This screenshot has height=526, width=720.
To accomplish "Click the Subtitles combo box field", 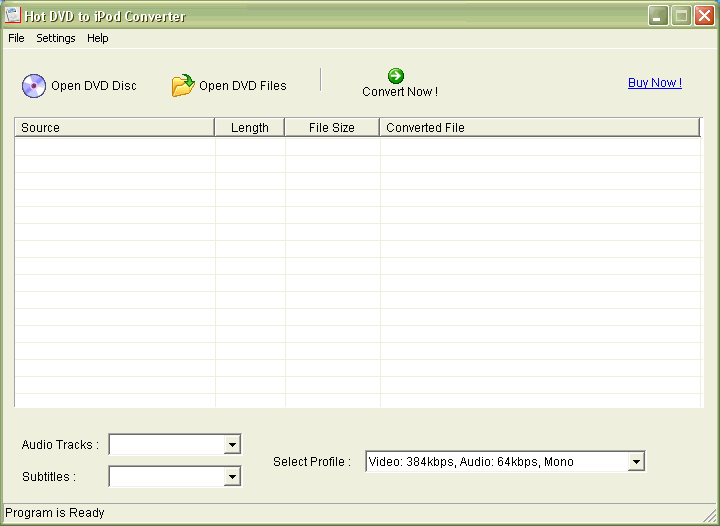I will [175, 476].
